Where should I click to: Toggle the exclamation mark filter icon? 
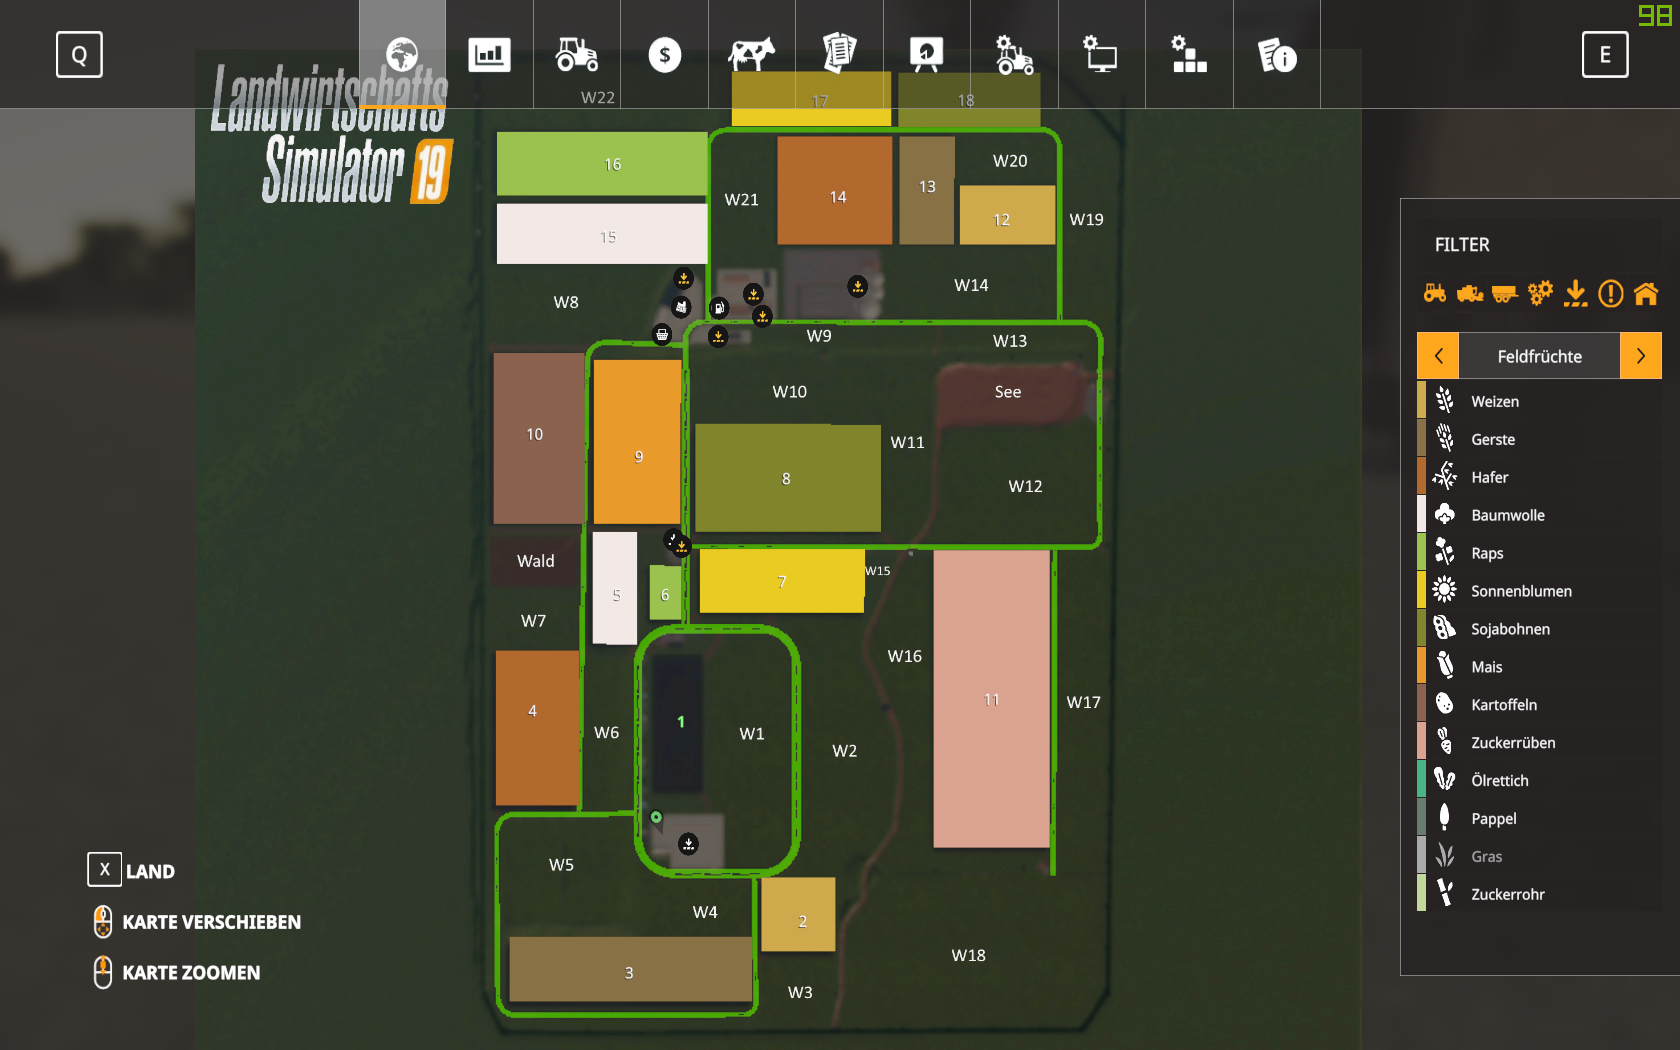pyautogui.click(x=1610, y=293)
